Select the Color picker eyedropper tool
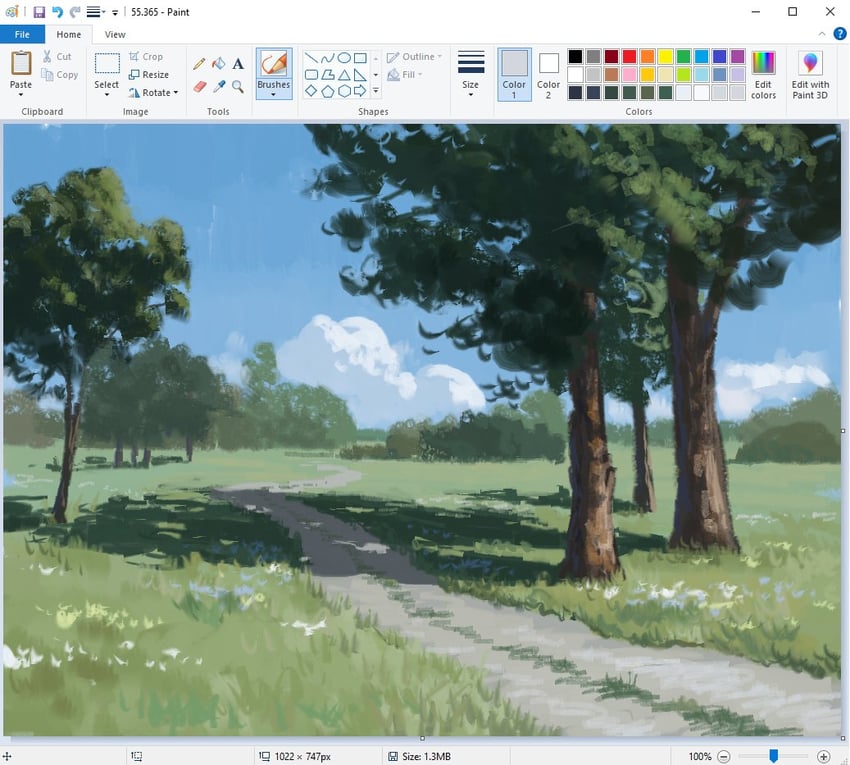The width and height of the screenshot is (850, 765). (219, 86)
